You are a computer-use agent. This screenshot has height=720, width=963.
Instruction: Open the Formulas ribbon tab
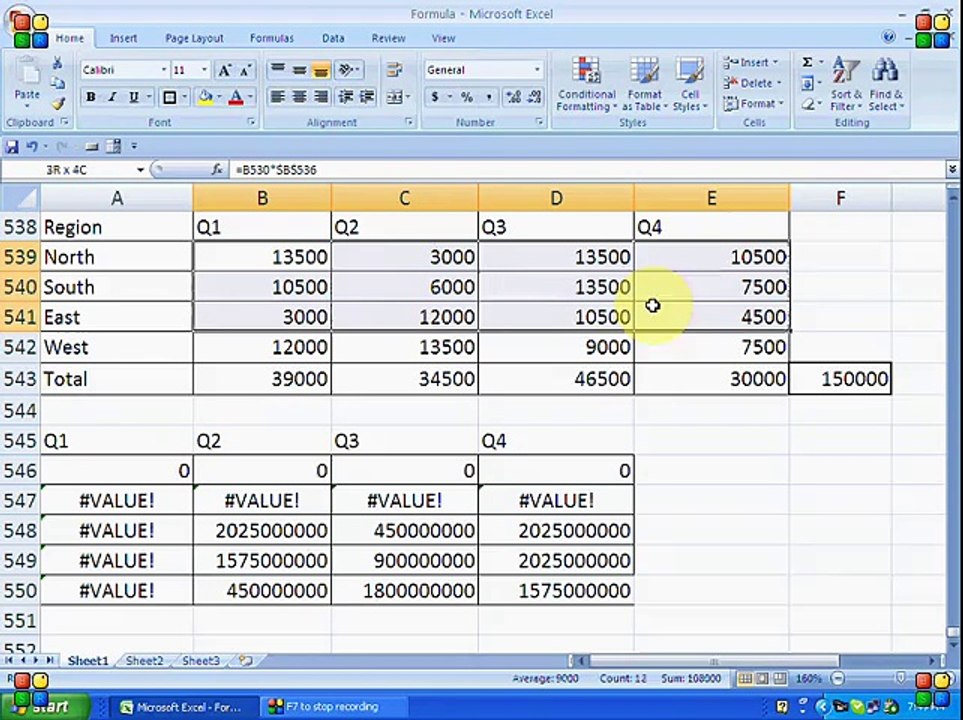tap(271, 38)
